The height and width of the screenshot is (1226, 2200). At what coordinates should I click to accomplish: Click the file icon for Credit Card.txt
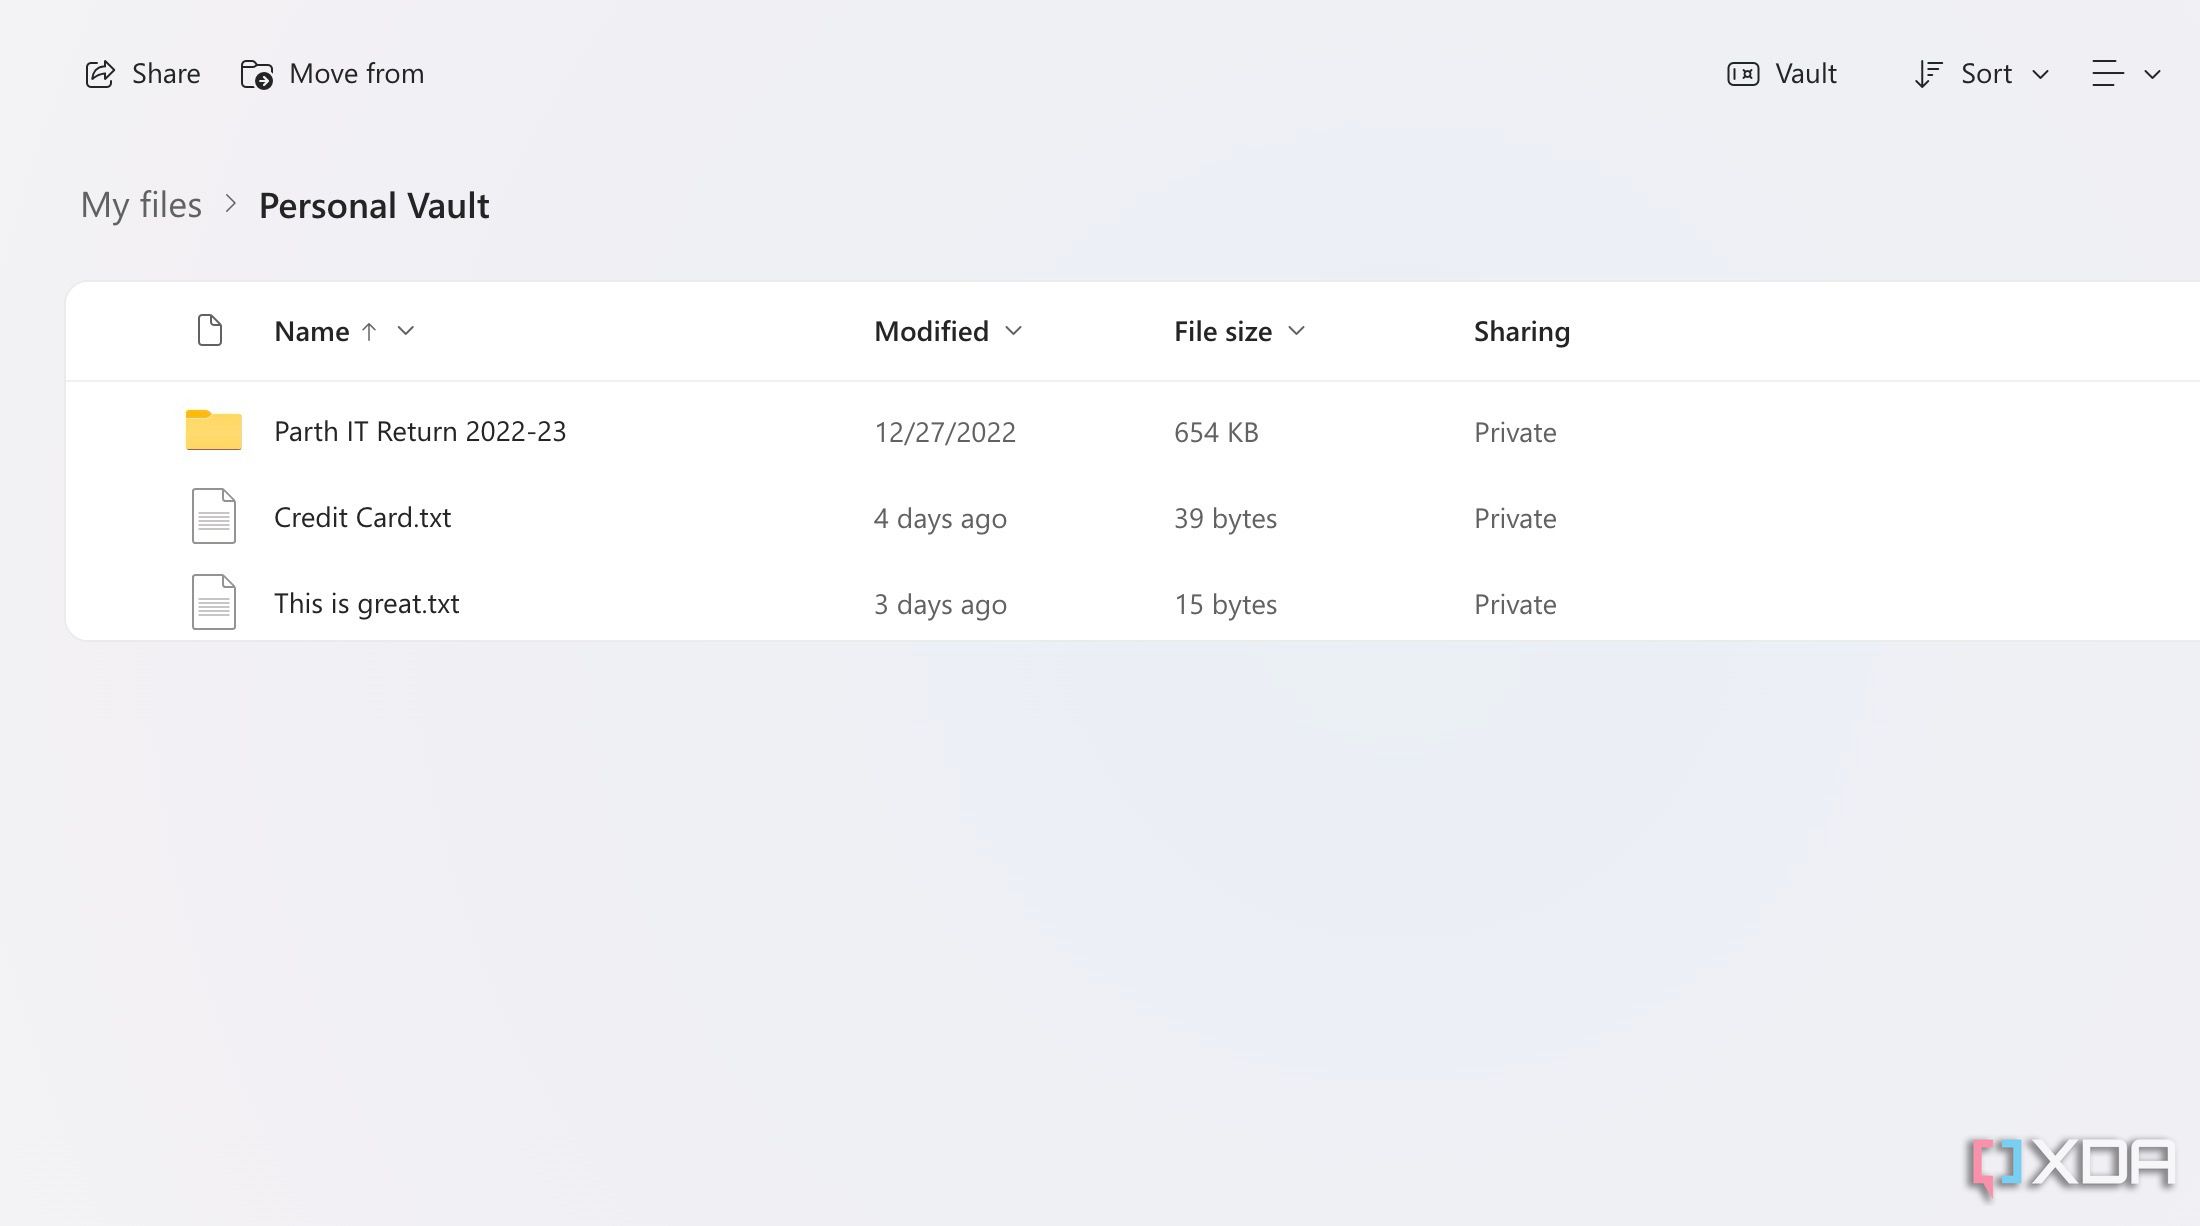coord(211,516)
